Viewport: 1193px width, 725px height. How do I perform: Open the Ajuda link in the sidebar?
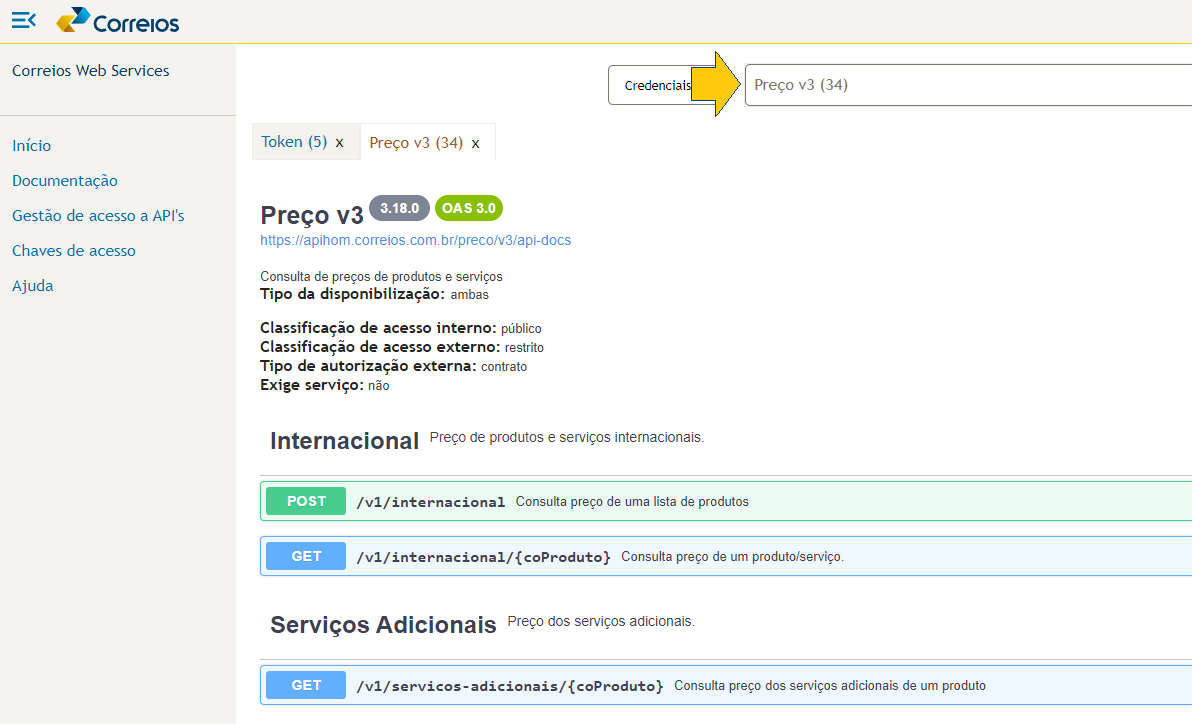33,285
